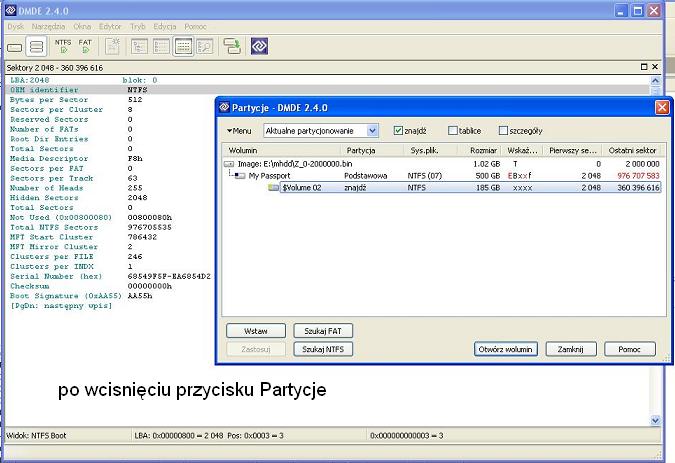This screenshot has width=675, height=463.
Task: Open the directory tree panel toolbar icon
Action: point(139,46)
